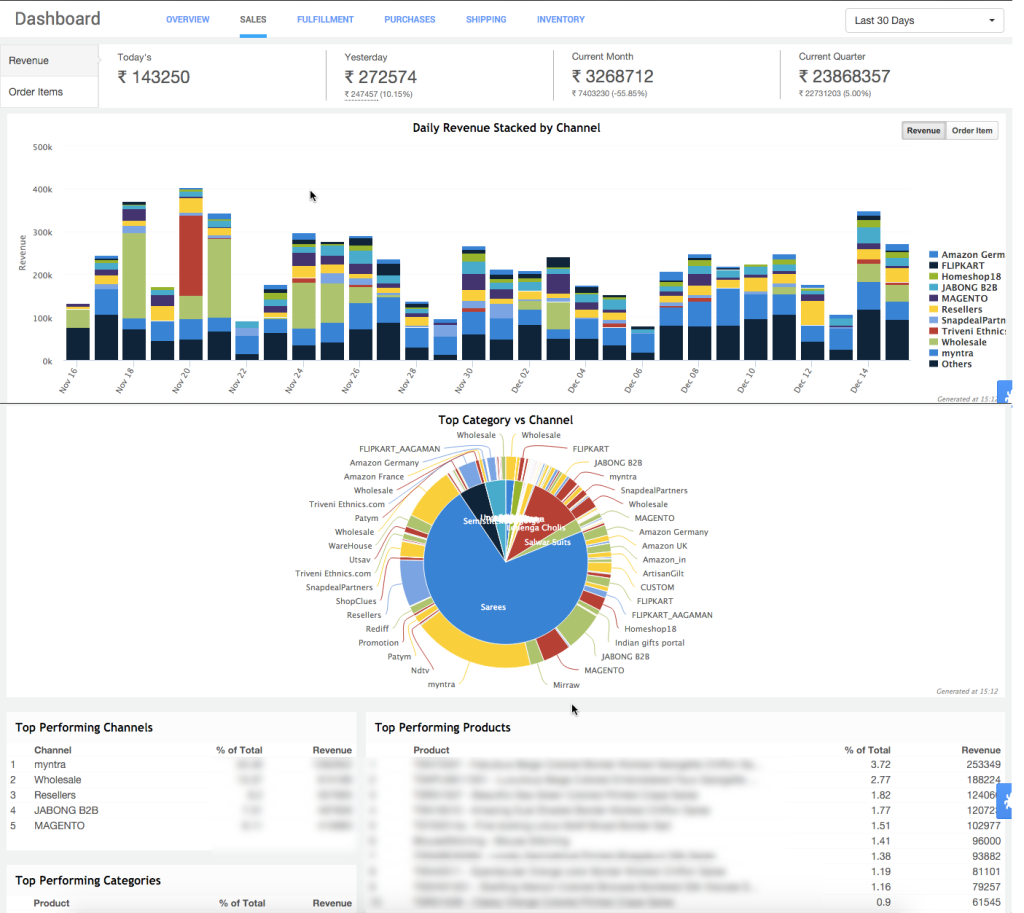The image size is (1024, 913).
Task: Open the Inventory tab
Action: [560, 20]
